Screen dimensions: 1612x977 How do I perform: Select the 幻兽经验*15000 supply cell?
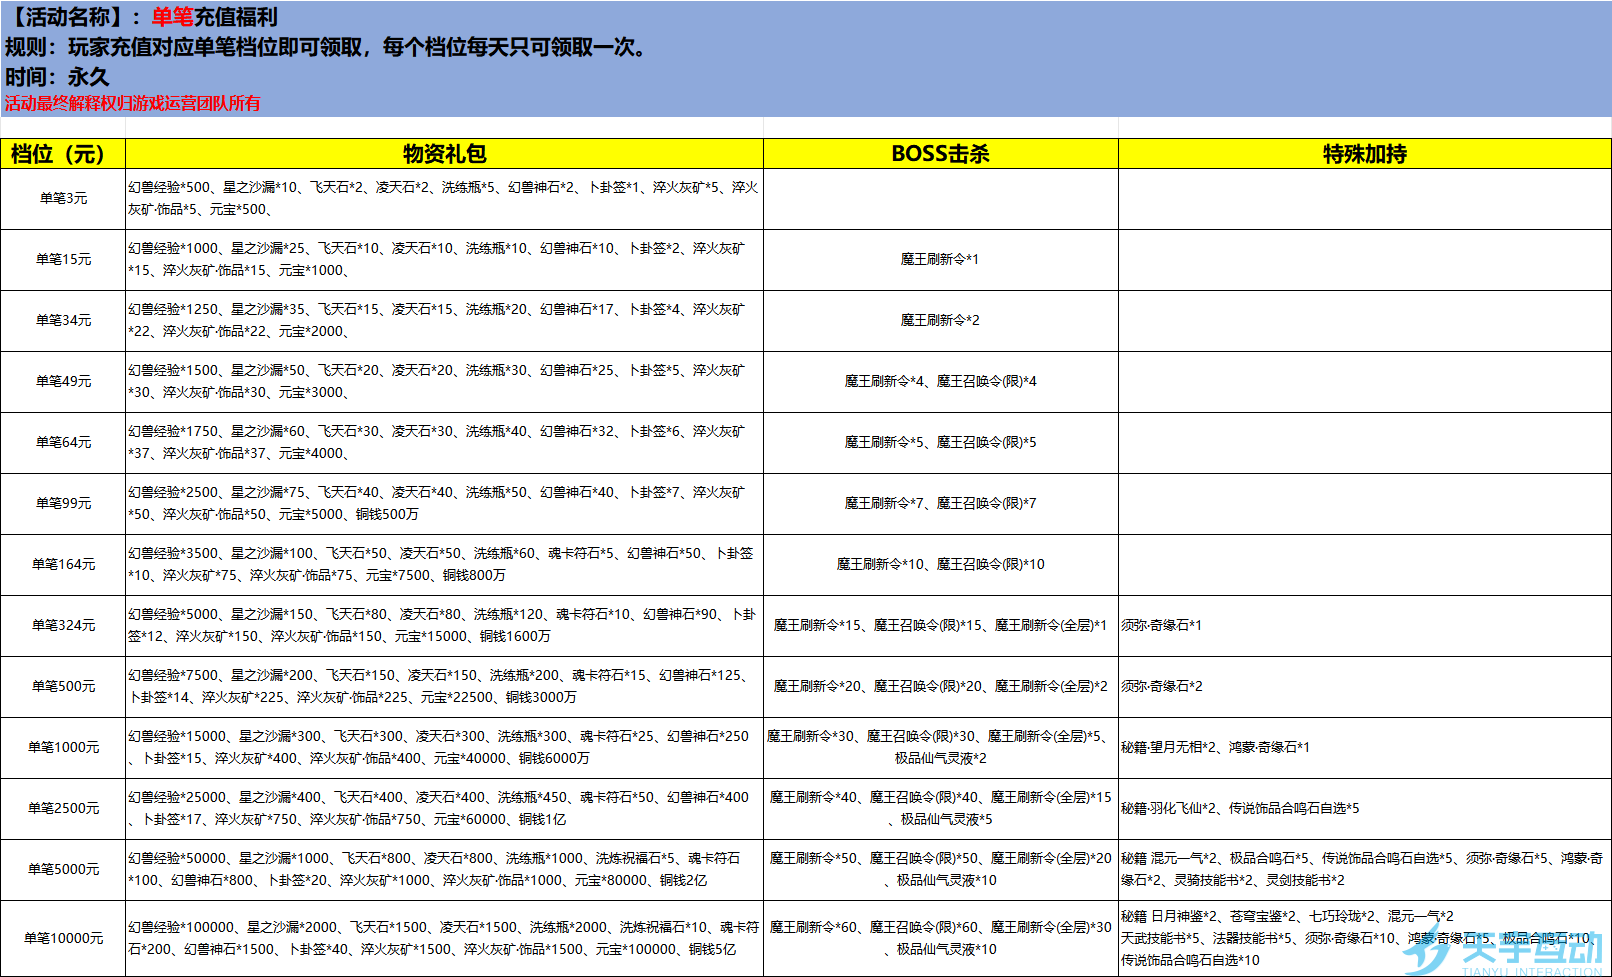point(444,748)
